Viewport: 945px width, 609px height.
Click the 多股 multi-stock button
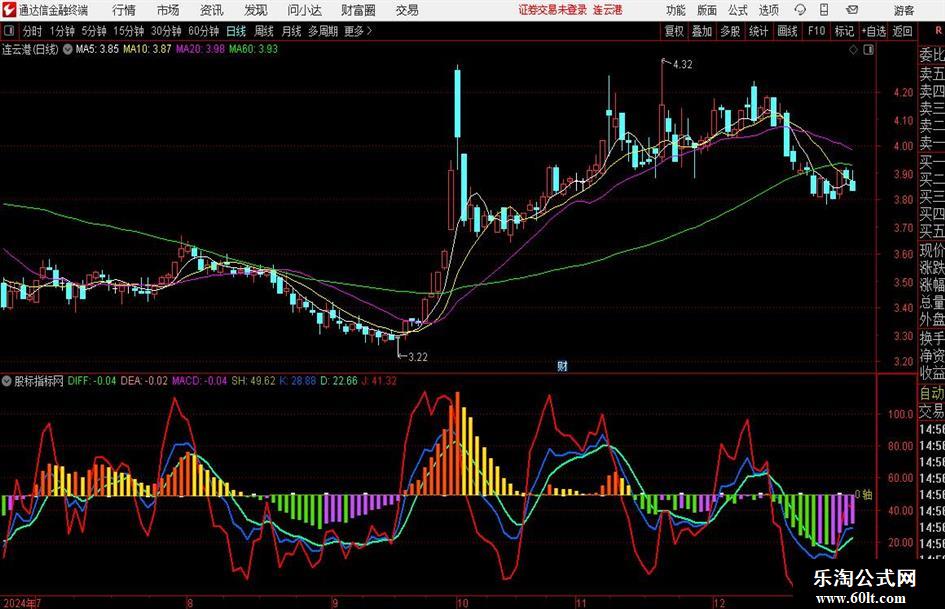coord(730,31)
